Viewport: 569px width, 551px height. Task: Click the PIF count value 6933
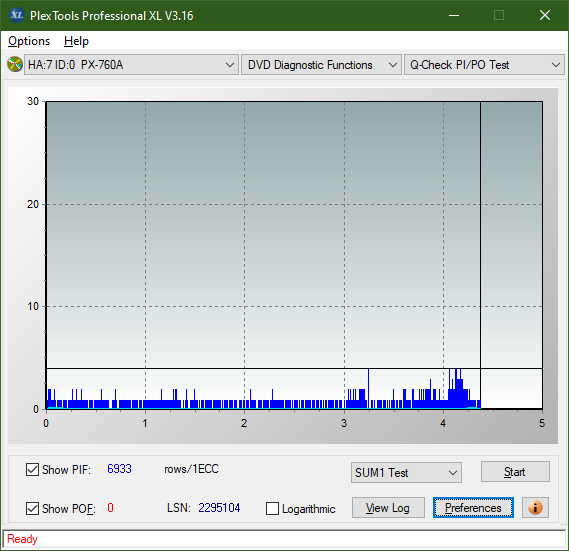click(119, 469)
